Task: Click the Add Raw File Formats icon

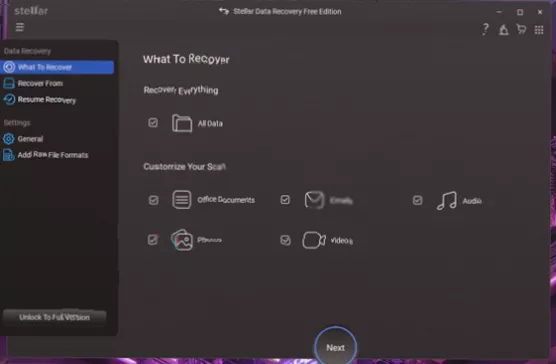Action: 9,155
